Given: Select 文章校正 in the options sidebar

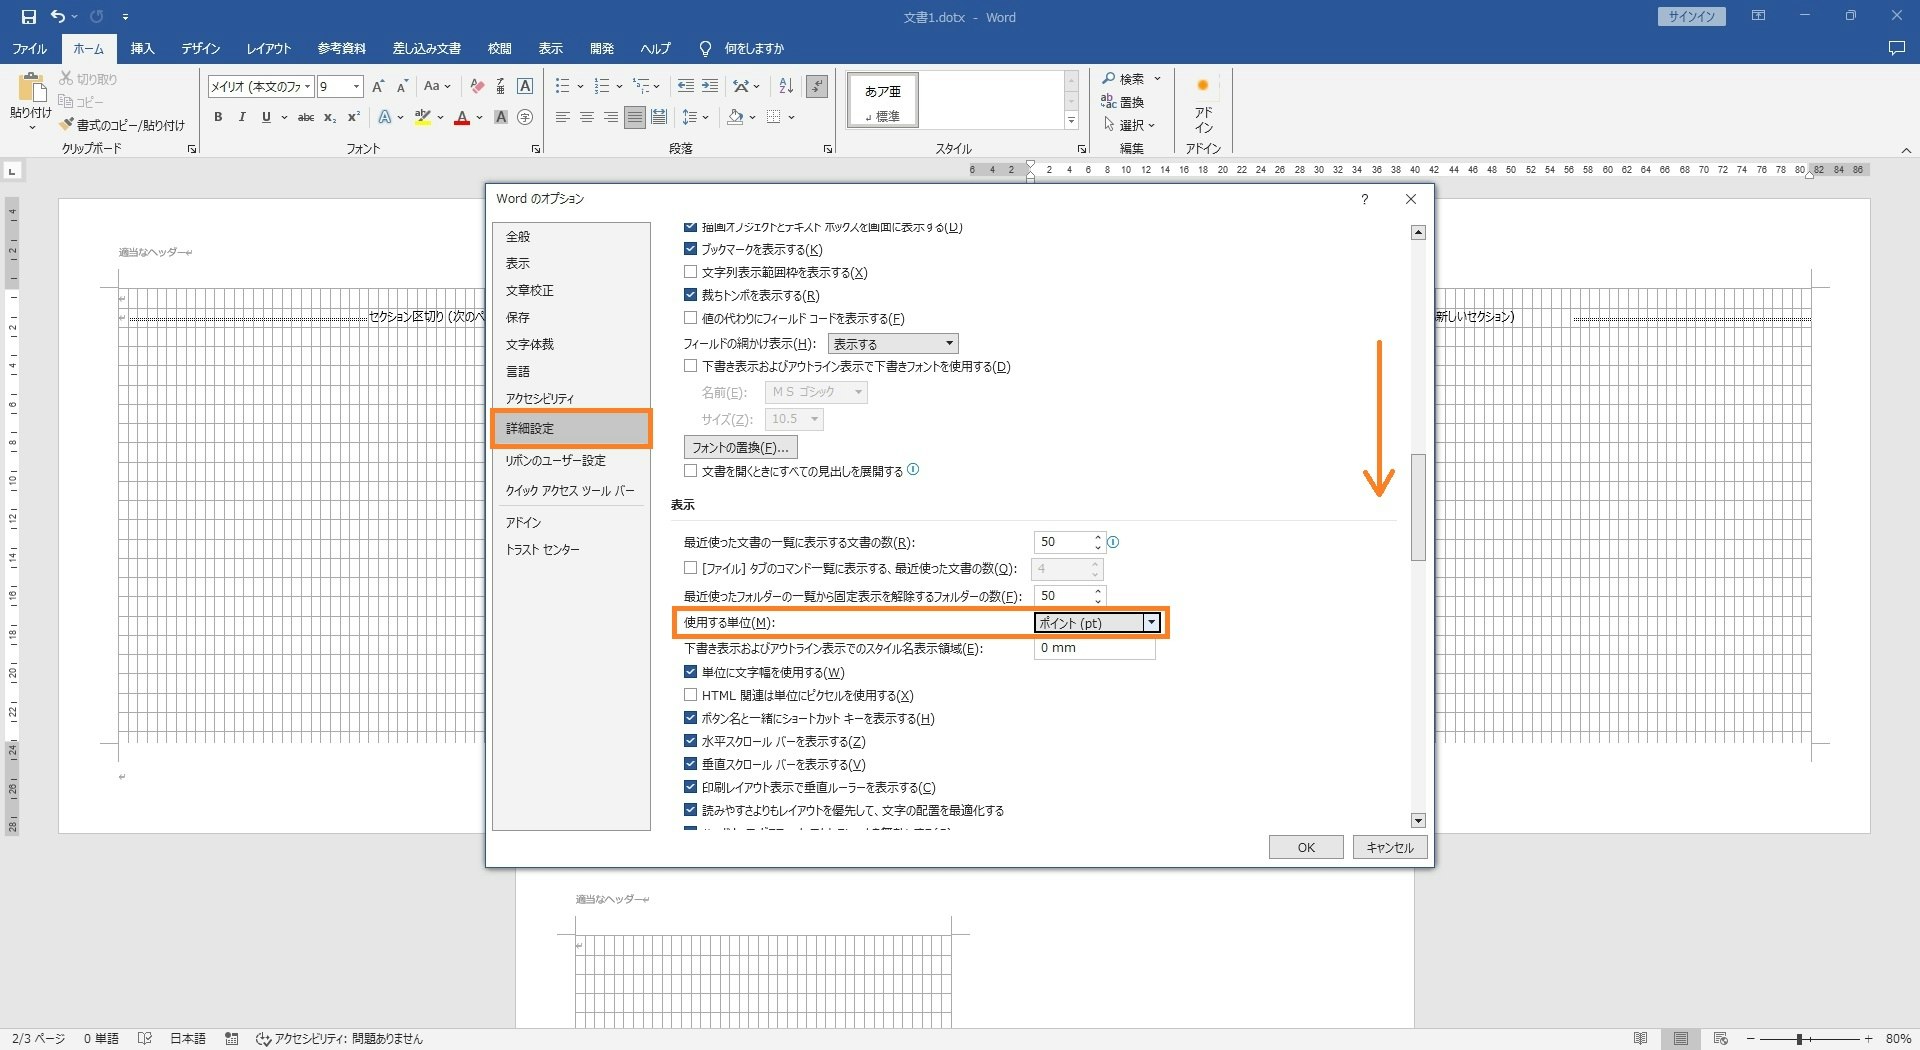Looking at the screenshot, I should point(571,290).
